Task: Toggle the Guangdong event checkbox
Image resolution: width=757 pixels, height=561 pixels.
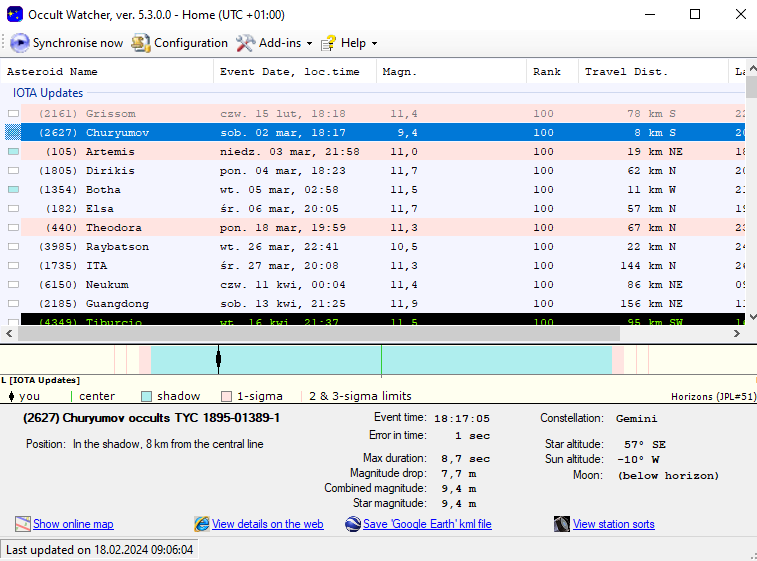Action: pyautogui.click(x=14, y=304)
